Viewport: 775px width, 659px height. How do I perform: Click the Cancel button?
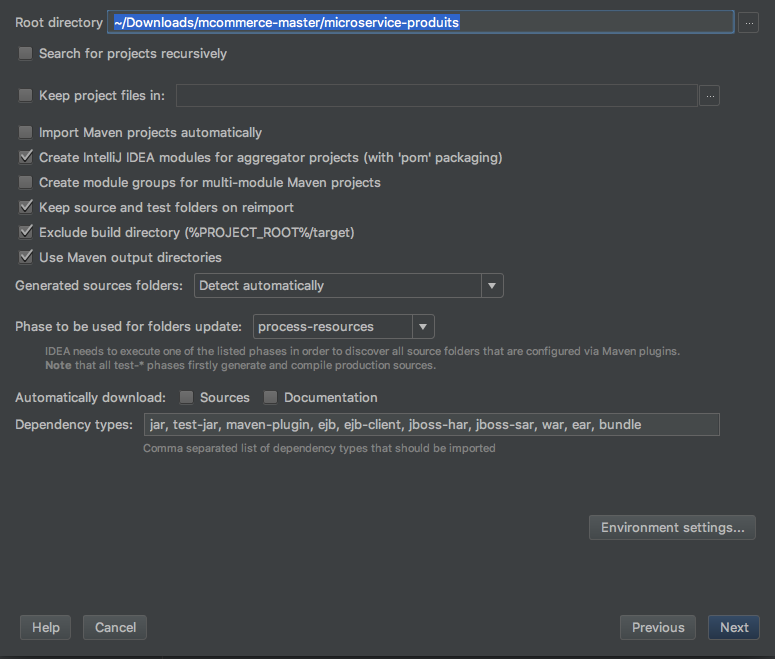point(115,628)
